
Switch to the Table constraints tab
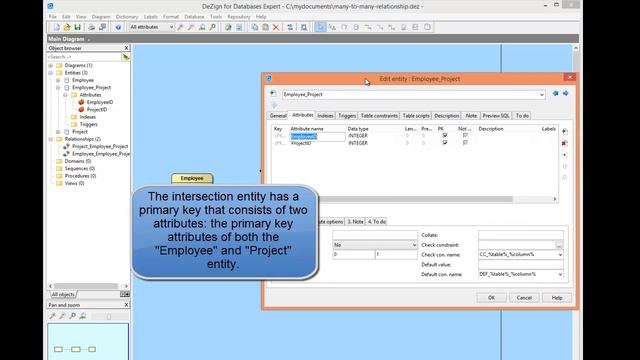pos(379,116)
